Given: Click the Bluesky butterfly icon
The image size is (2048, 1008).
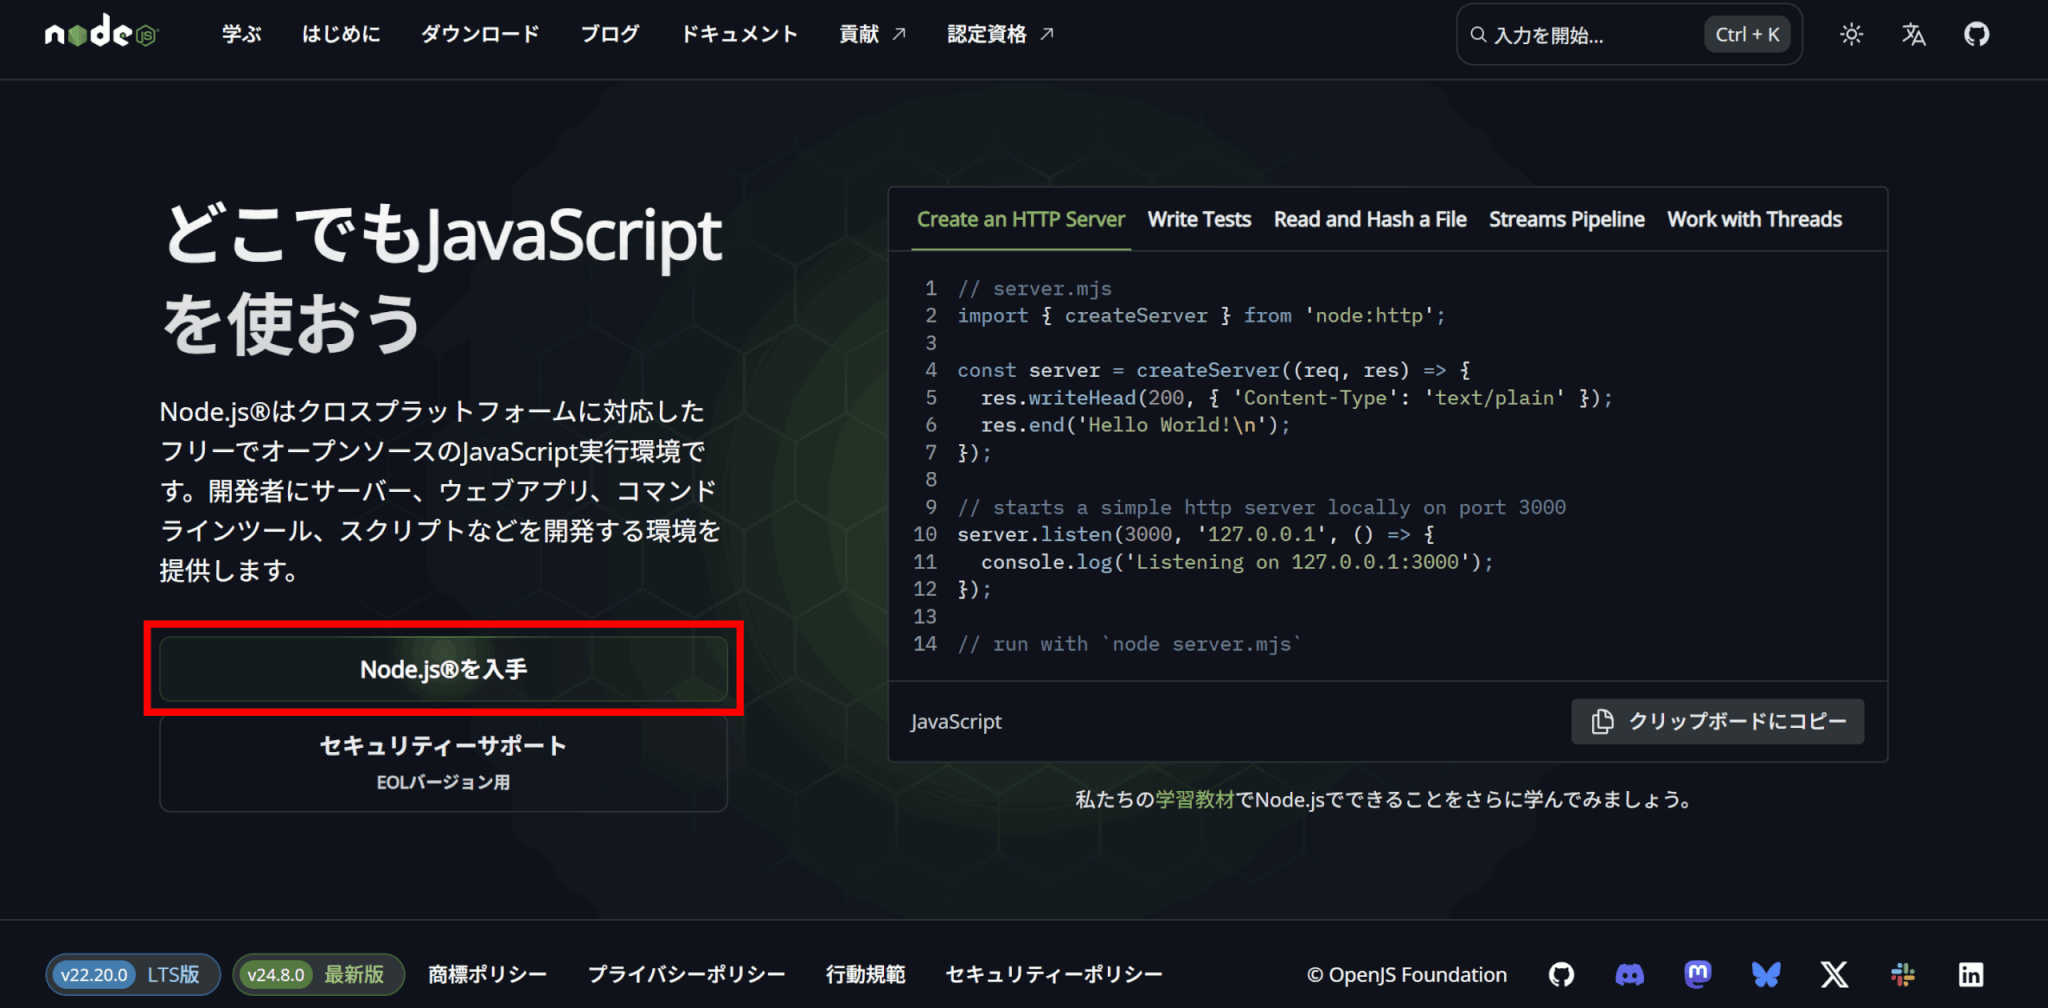Looking at the screenshot, I should (x=1766, y=974).
